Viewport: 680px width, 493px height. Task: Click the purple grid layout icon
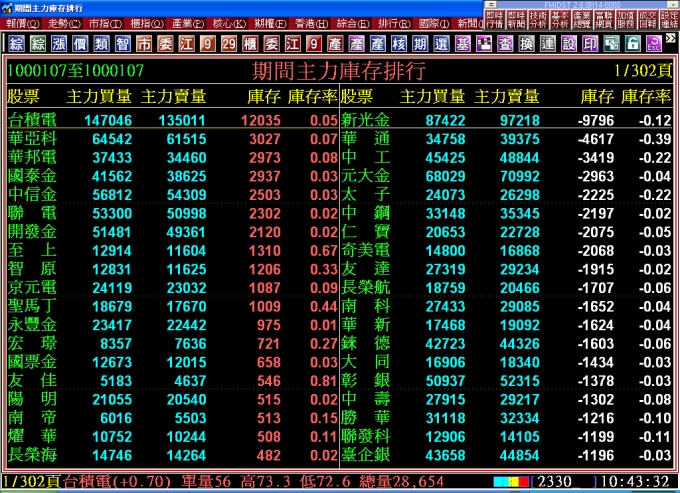[484, 44]
